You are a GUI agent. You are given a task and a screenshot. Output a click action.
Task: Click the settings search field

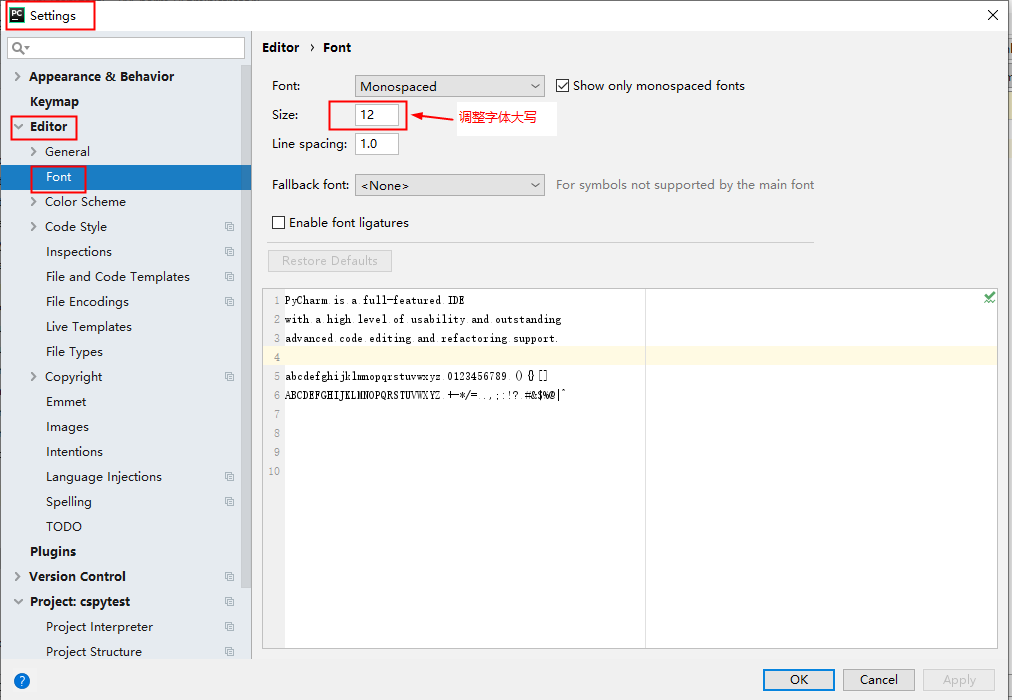[126, 48]
